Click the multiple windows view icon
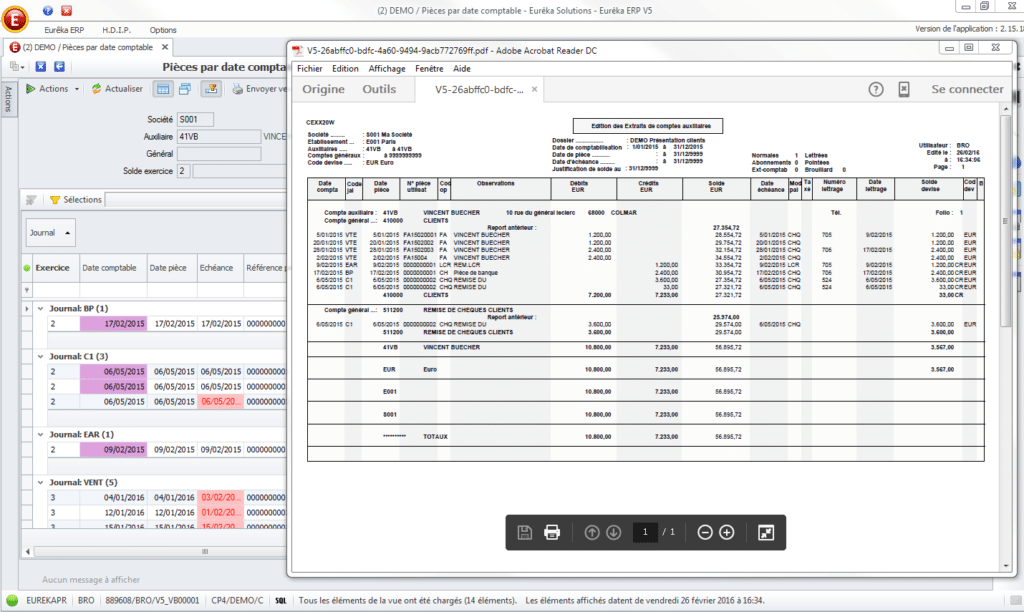Viewport: 1024px width, 612px height. (184, 89)
